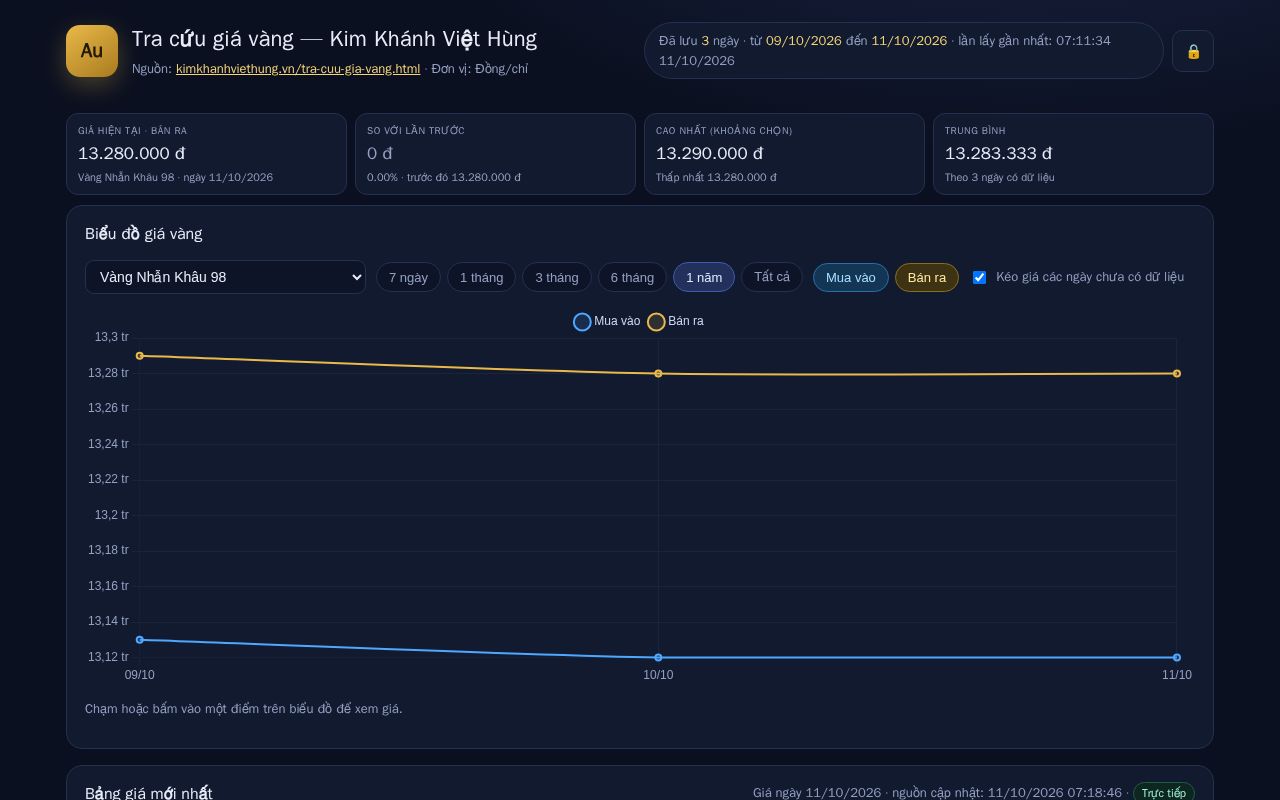Image resolution: width=1280 pixels, height=800 pixels.
Task: Click the Bán ra legend swatch
Action: 656,321
